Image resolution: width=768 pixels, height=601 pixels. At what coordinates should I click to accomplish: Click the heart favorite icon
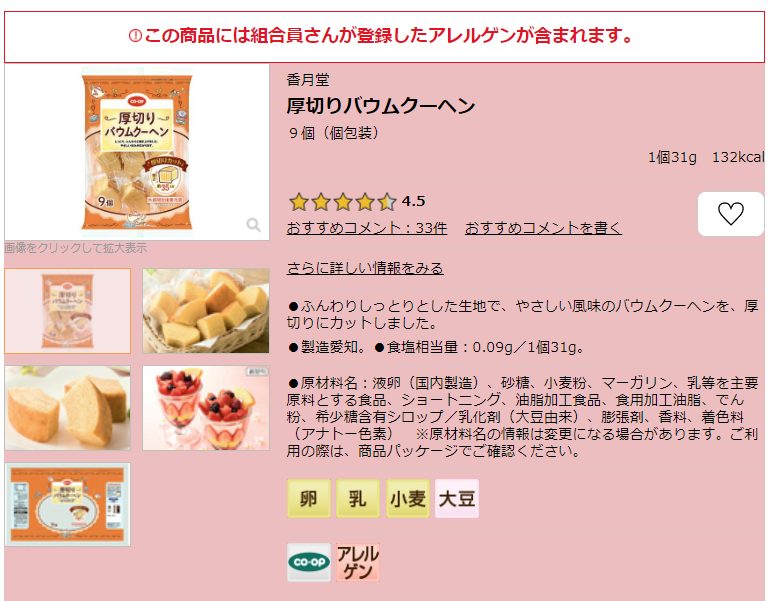pos(730,214)
